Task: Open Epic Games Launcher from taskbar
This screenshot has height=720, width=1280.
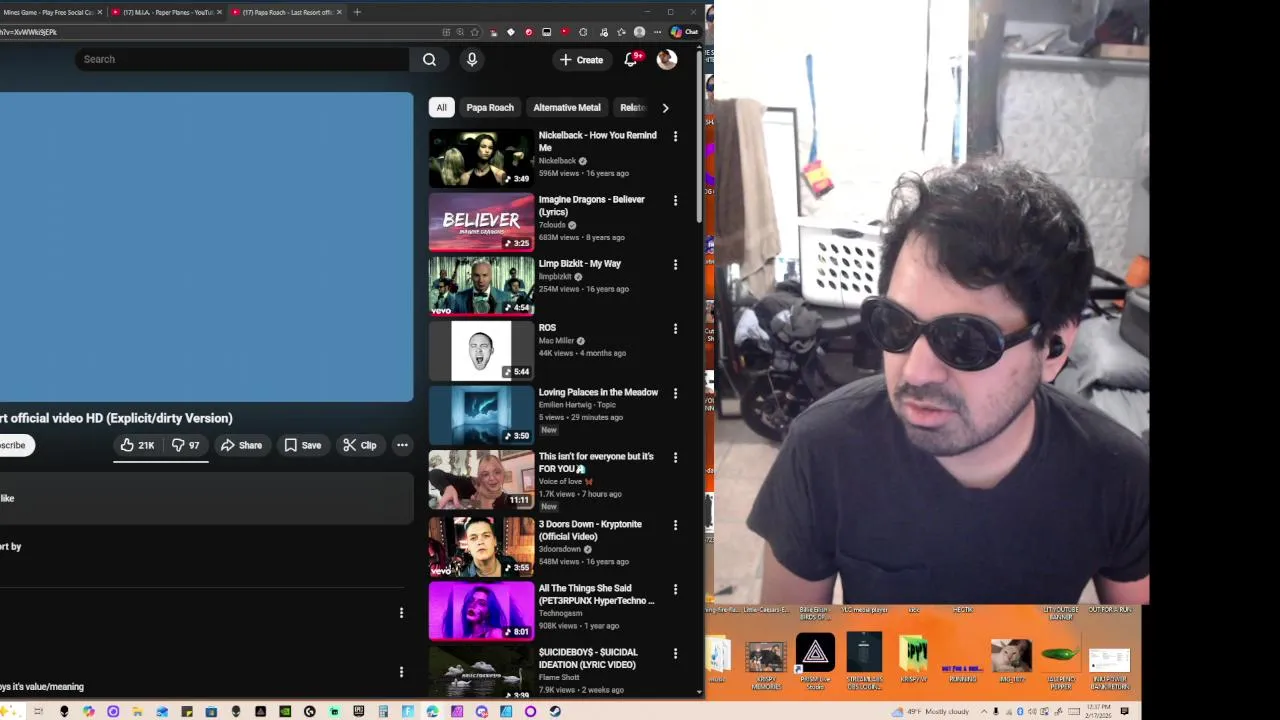Action: (358, 711)
